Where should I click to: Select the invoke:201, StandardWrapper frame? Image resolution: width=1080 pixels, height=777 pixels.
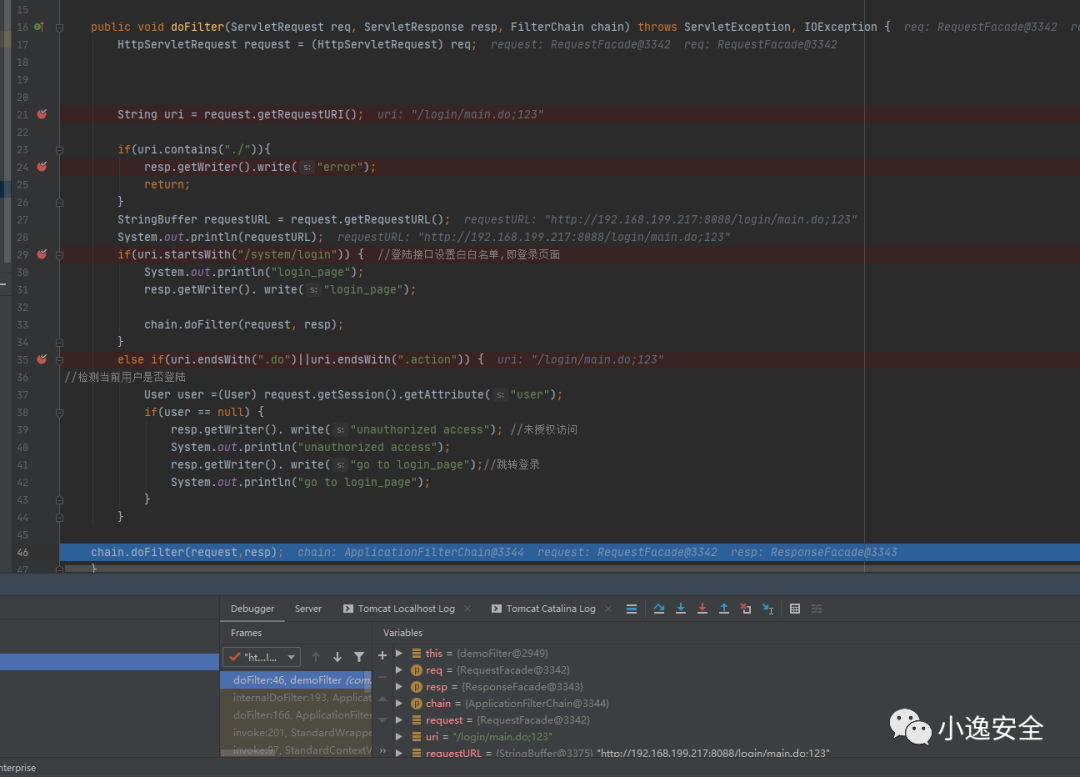click(x=296, y=732)
